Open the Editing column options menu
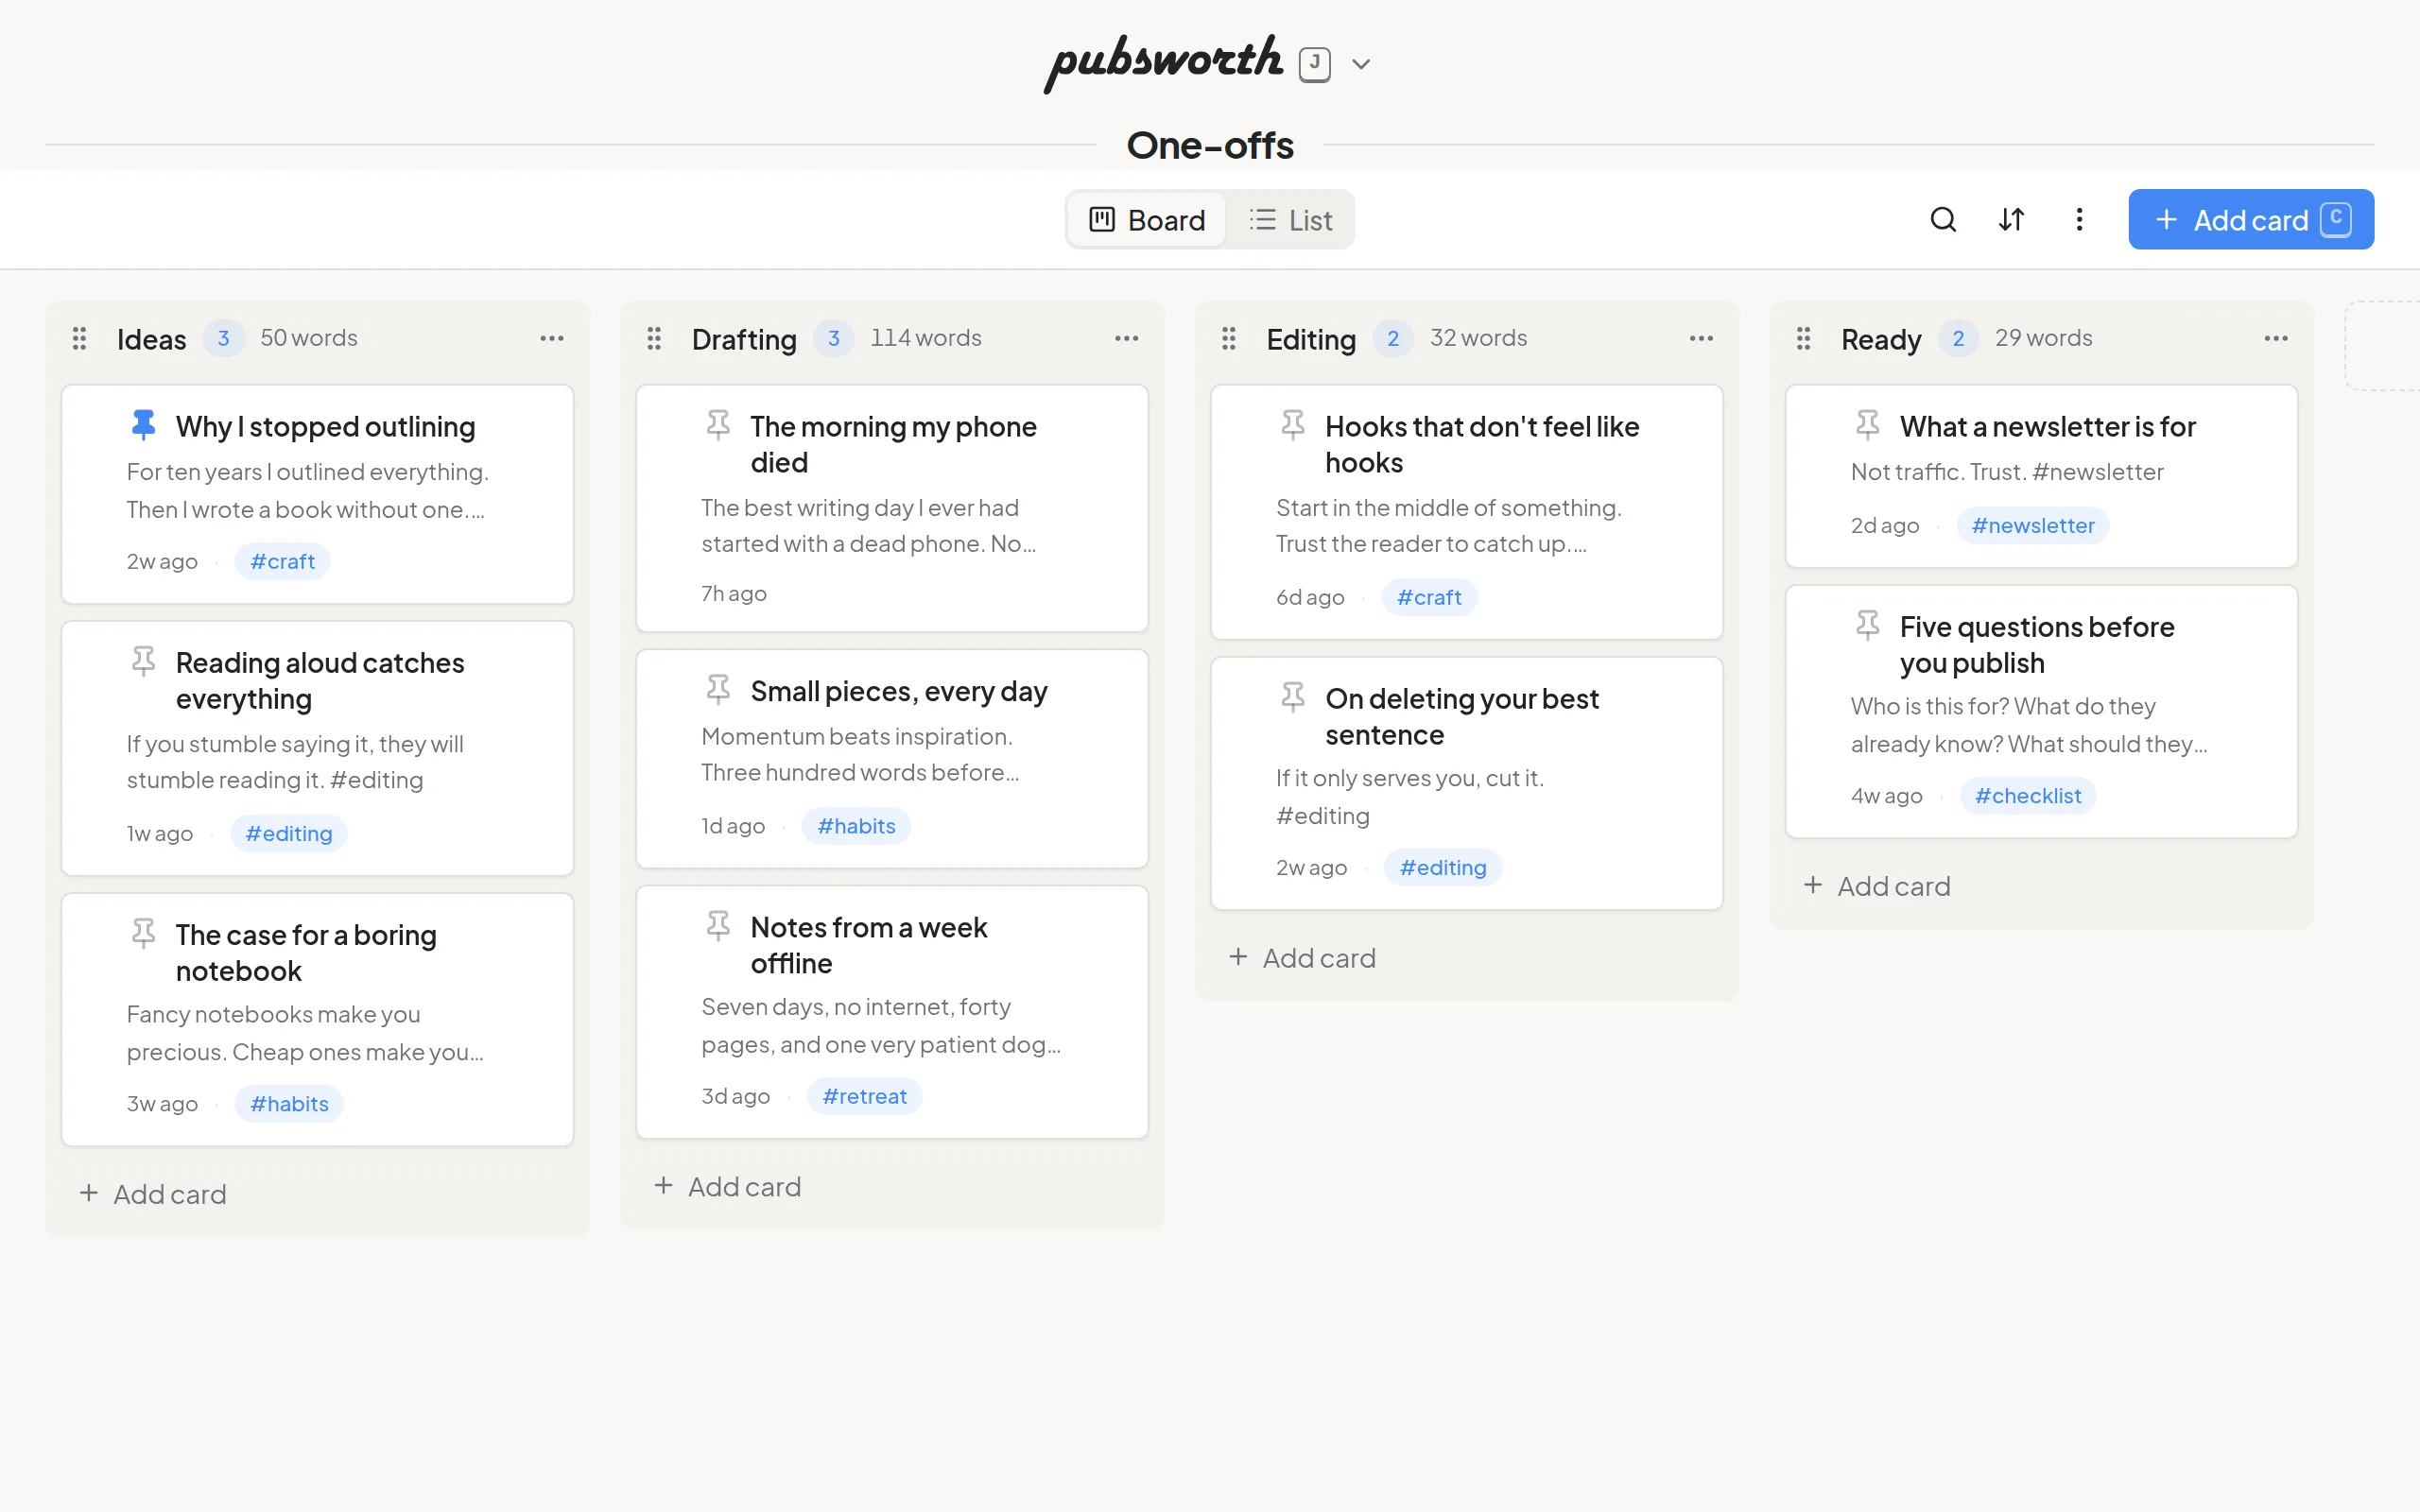 click(x=1702, y=339)
